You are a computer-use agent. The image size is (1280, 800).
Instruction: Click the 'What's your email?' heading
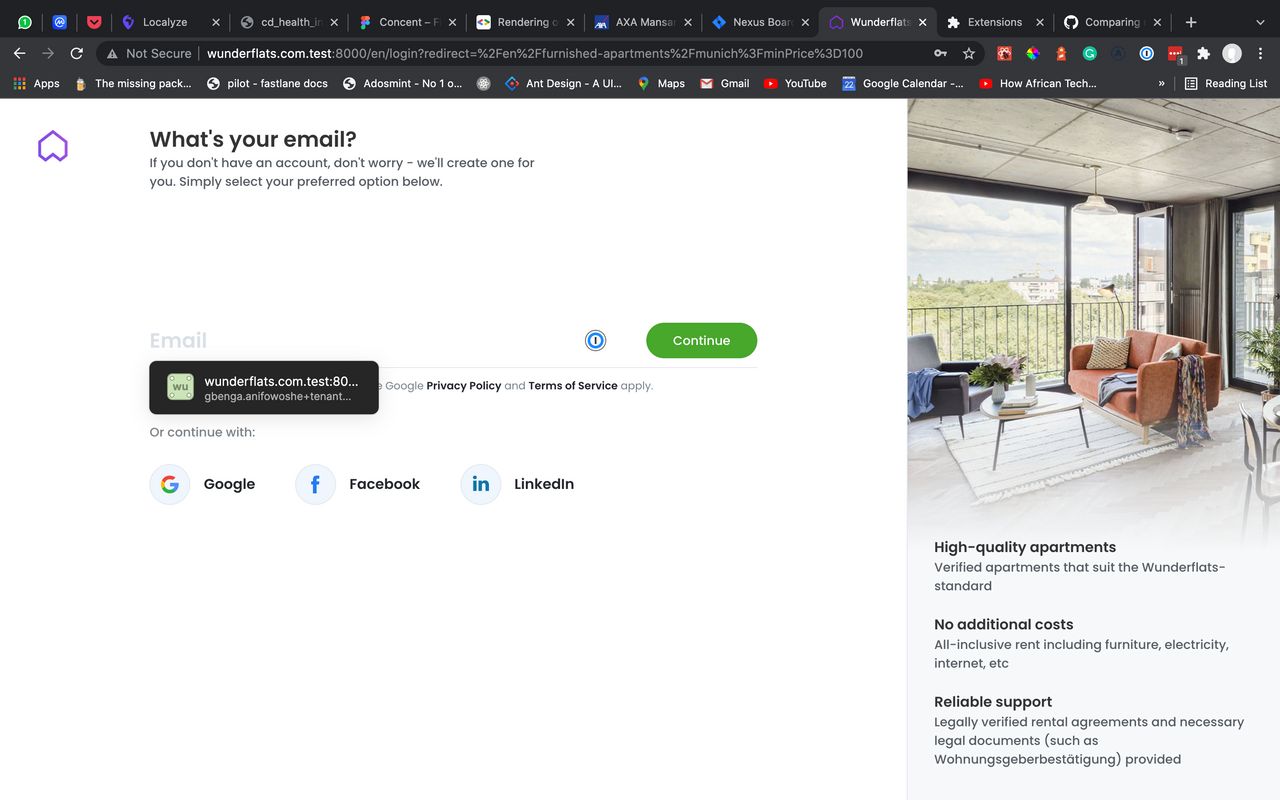click(253, 140)
